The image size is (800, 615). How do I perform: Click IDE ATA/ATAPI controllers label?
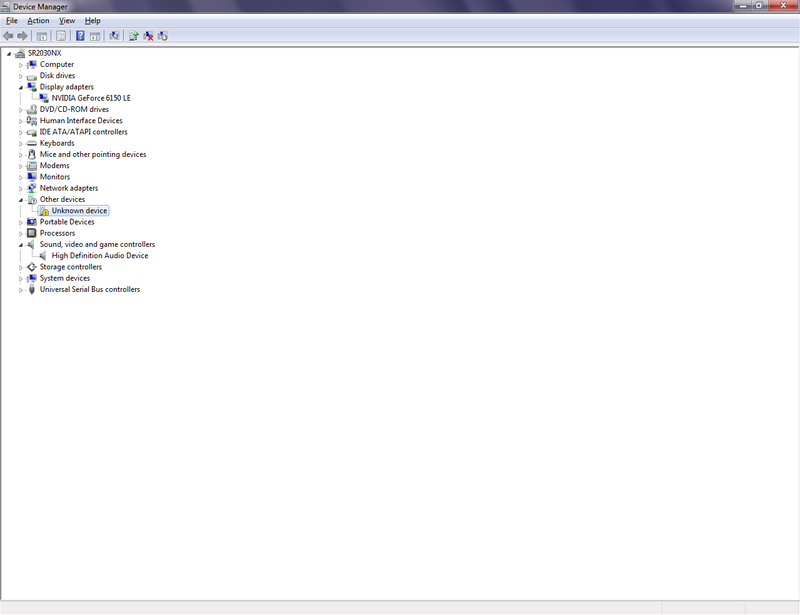click(x=84, y=132)
